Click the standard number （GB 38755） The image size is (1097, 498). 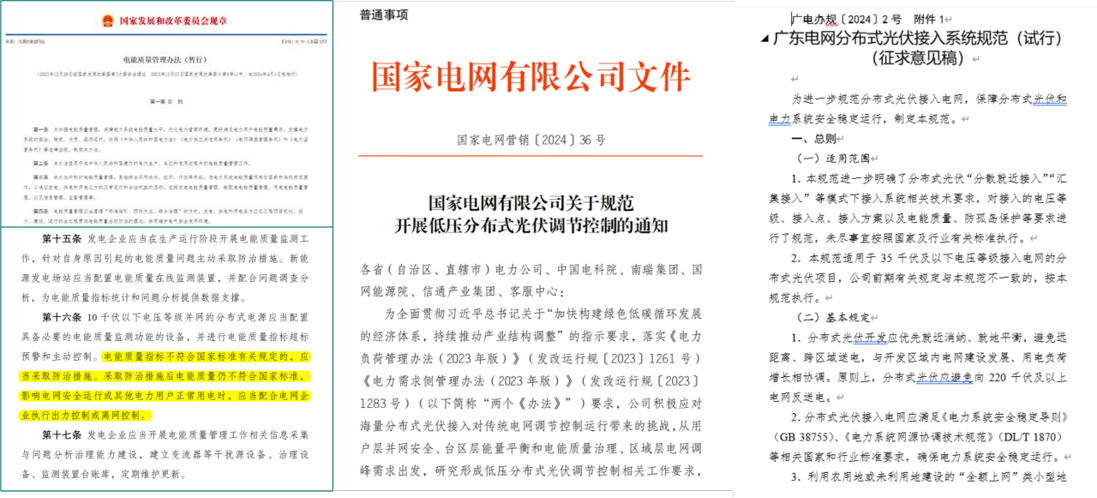point(804,436)
